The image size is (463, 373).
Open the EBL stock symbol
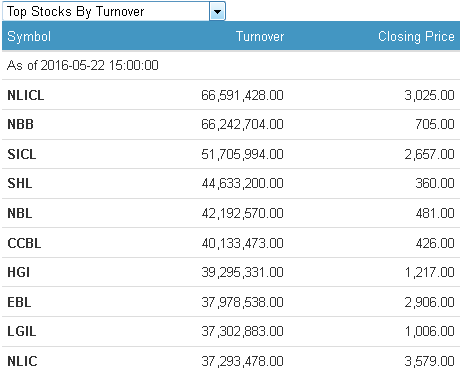(x=19, y=302)
